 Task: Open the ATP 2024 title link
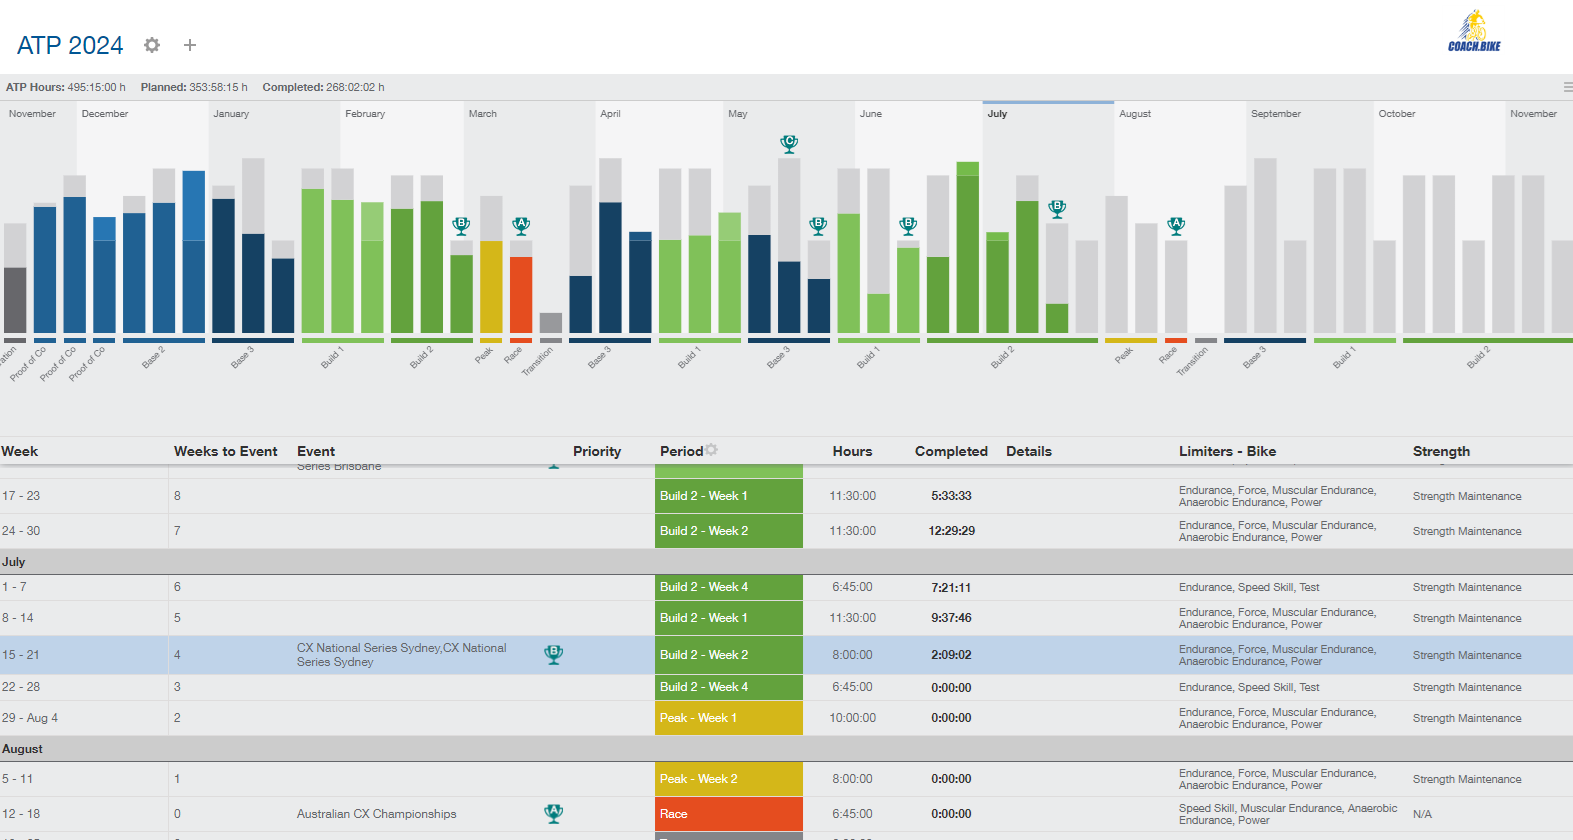click(x=70, y=45)
